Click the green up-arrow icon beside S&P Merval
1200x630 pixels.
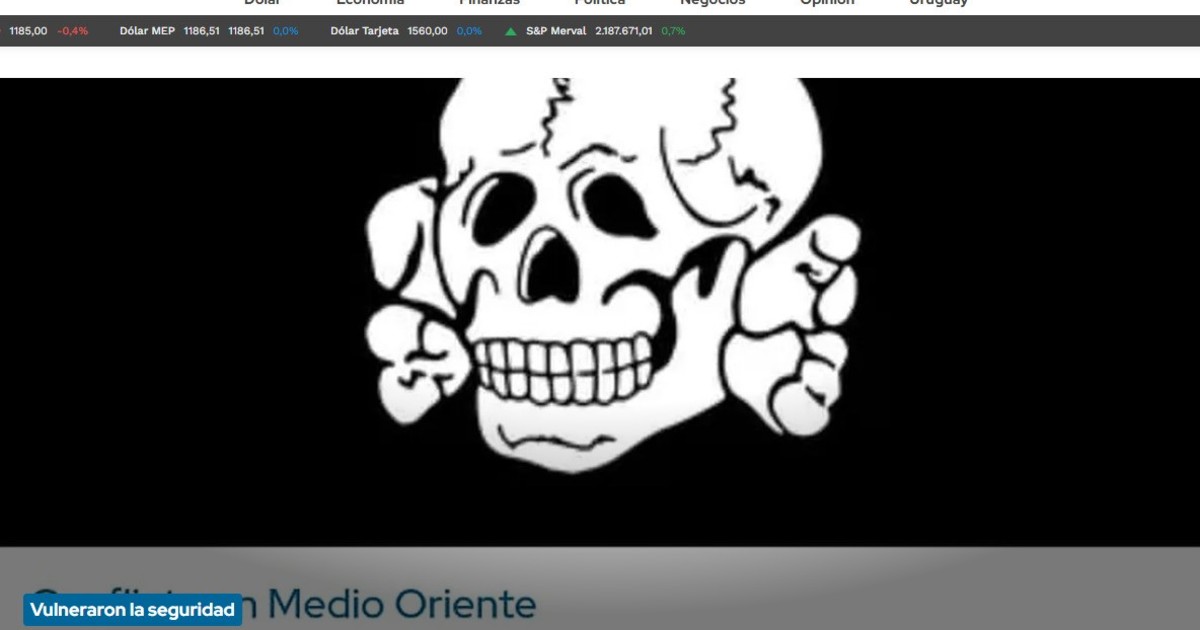[x=511, y=31]
